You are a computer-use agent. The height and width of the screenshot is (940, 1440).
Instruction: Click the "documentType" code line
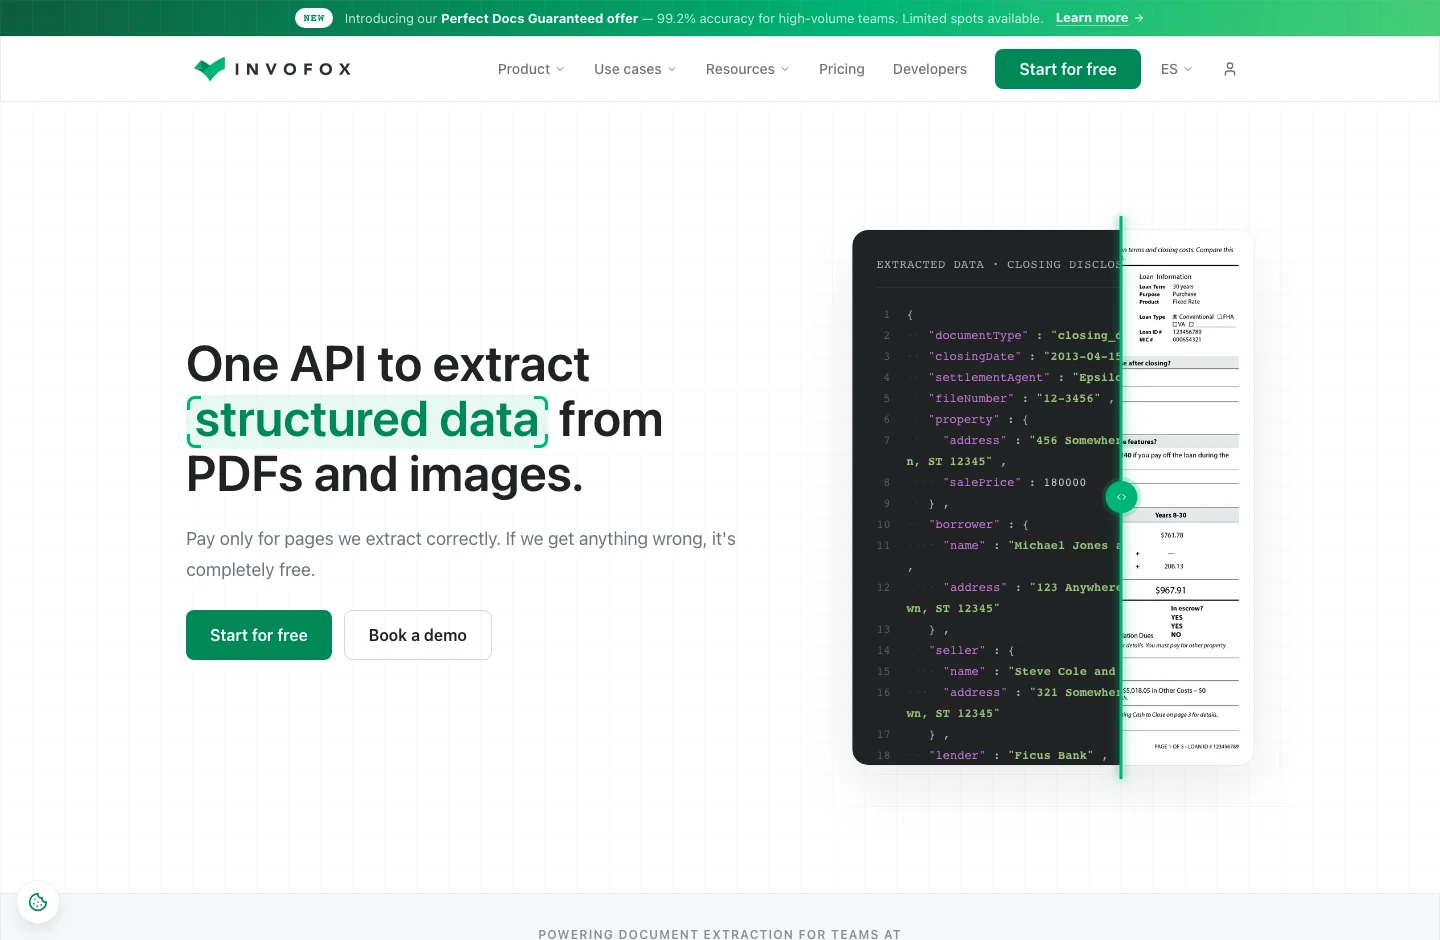(x=1024, y=336)
